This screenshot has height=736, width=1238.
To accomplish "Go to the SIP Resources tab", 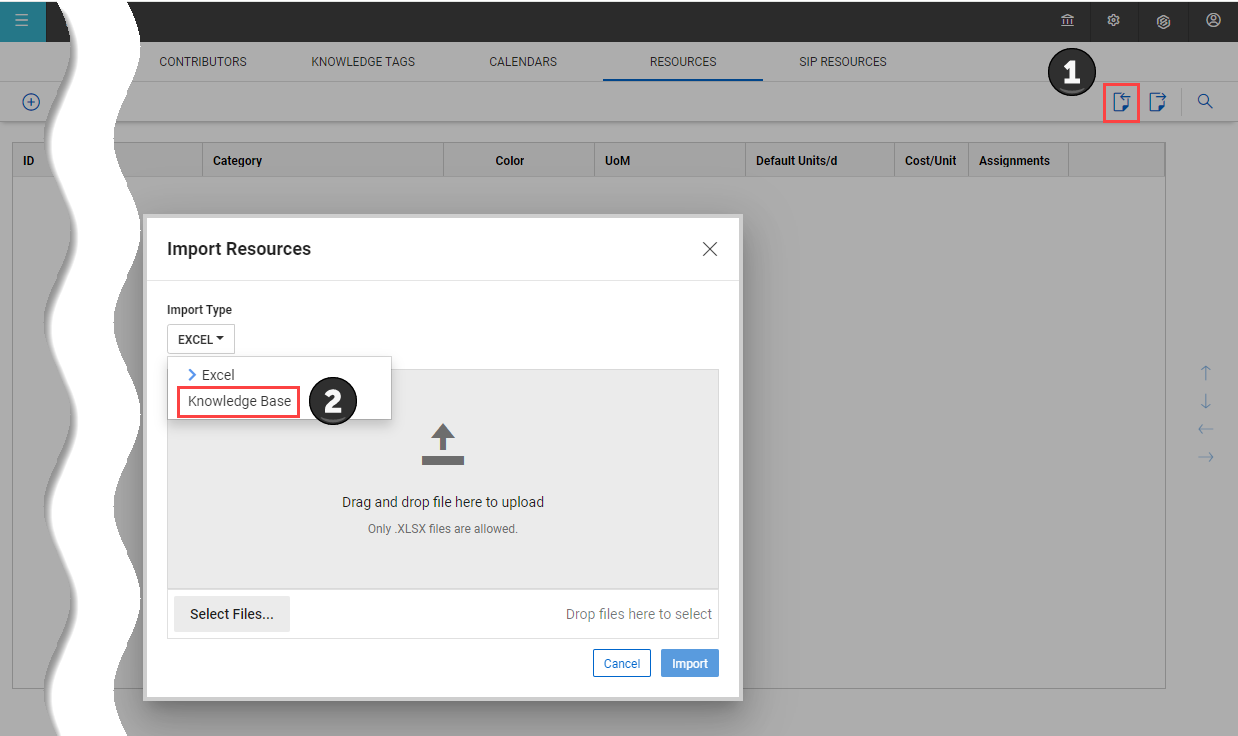I will click(x=842, y=62).
